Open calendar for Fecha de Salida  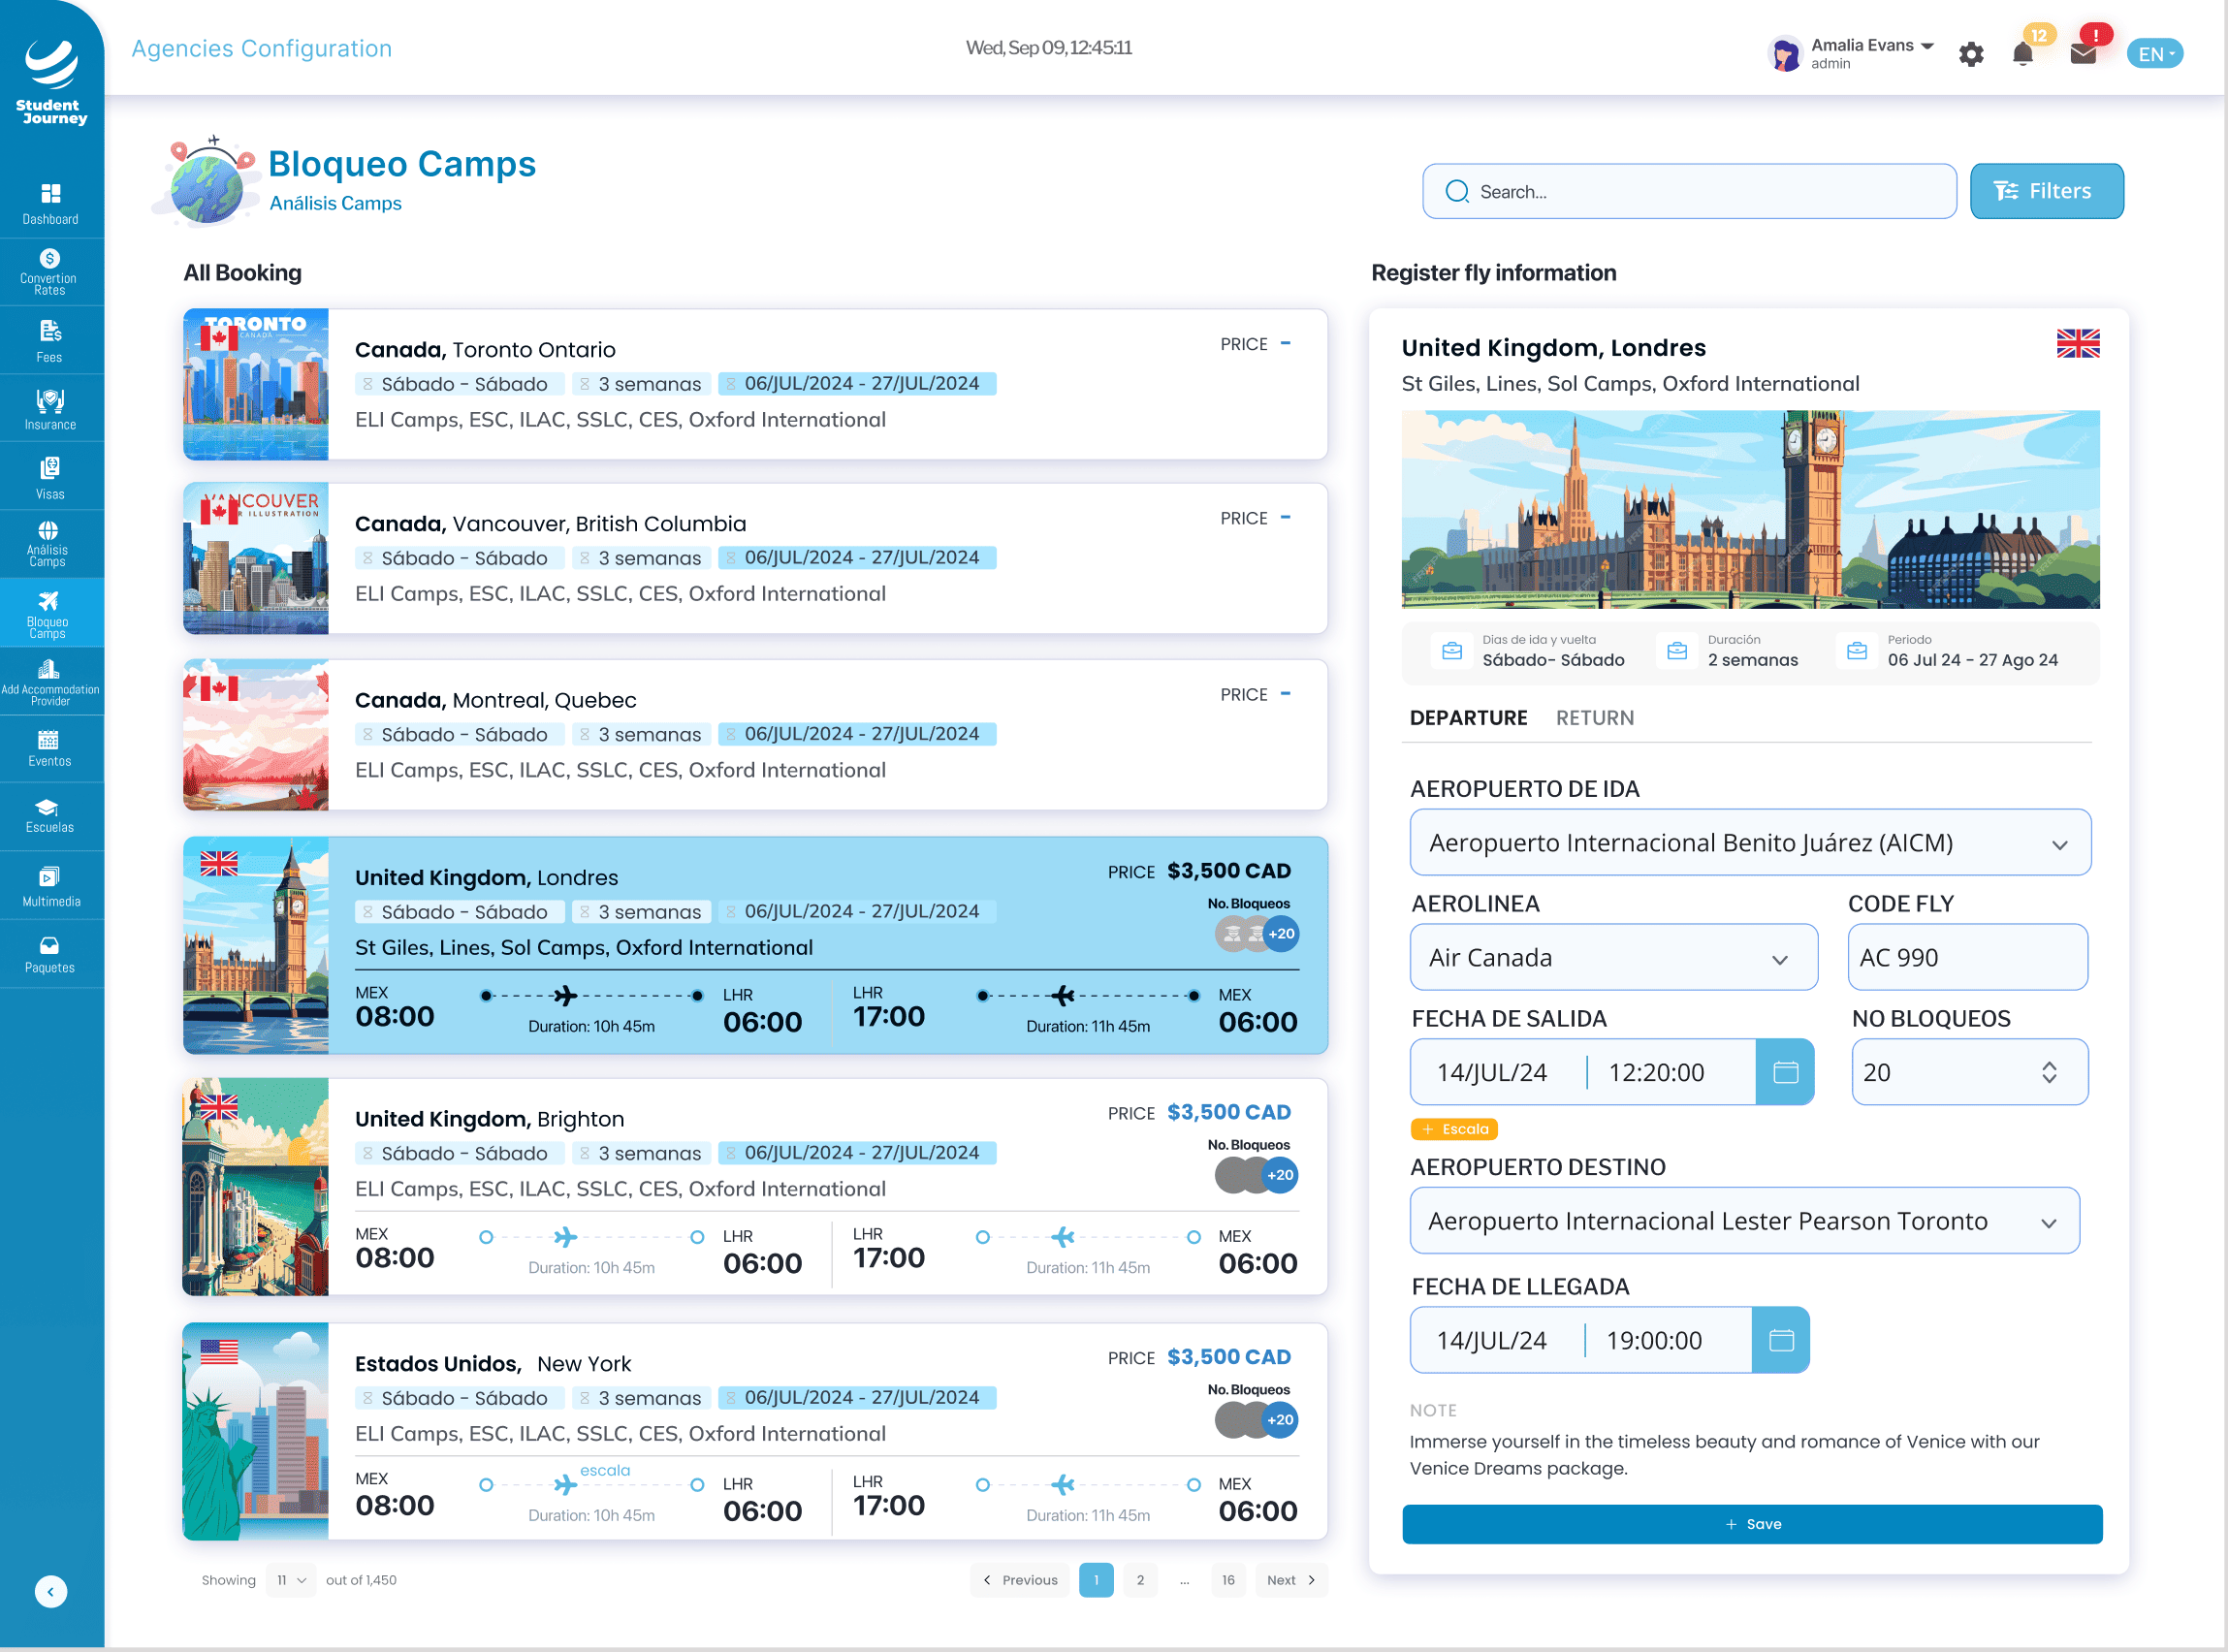(1785, 1072)
